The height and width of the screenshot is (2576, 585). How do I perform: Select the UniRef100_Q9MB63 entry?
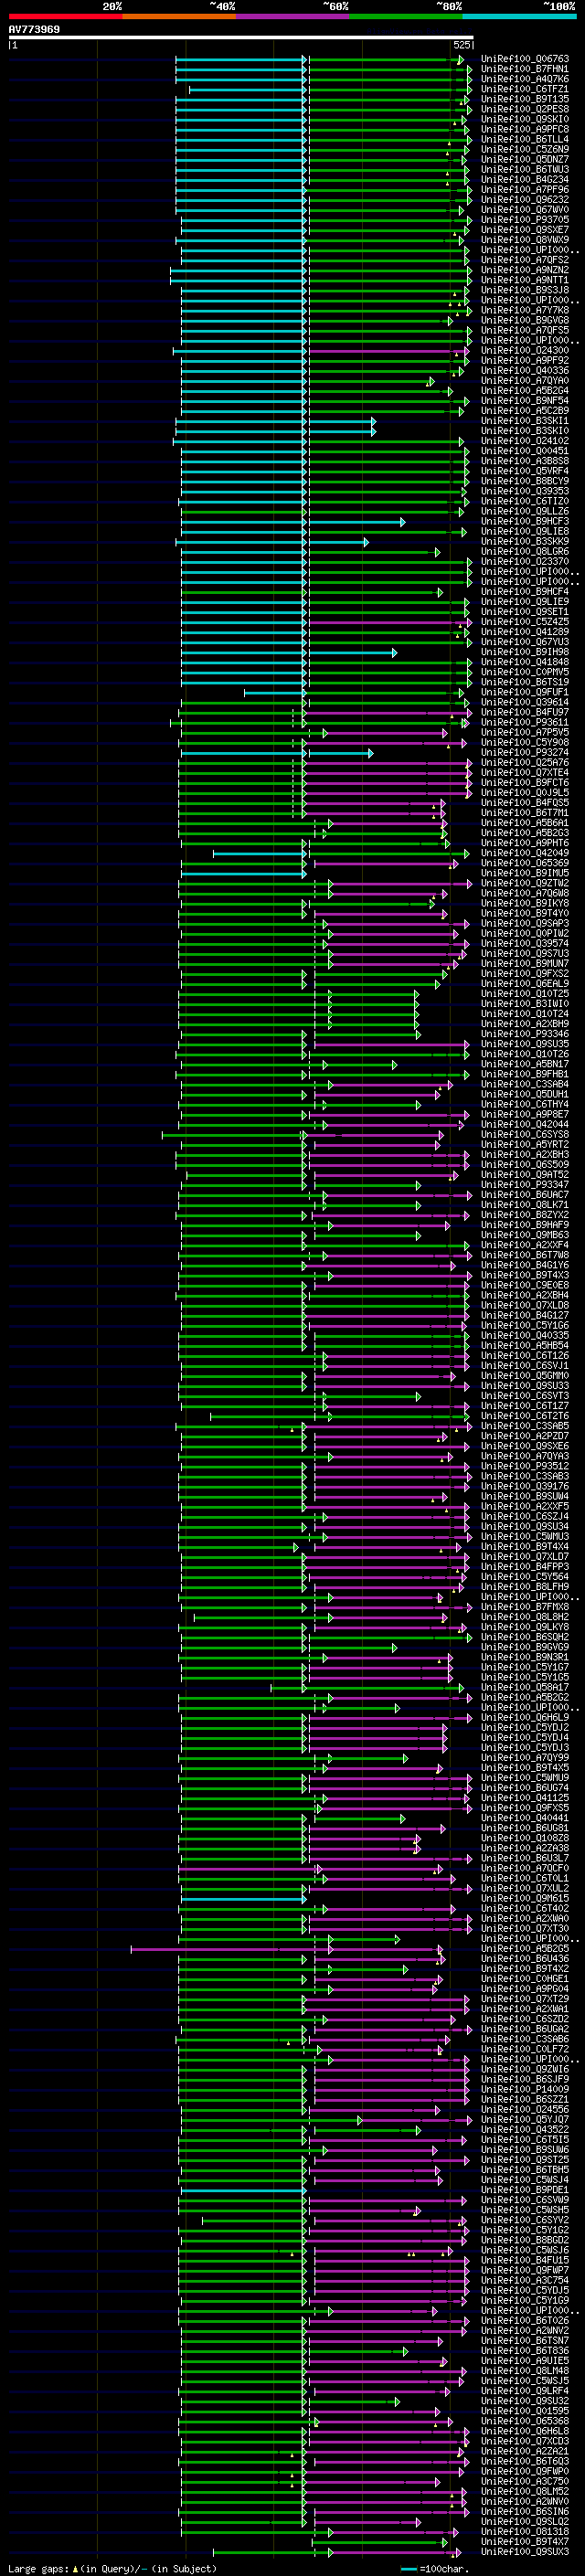click(x=524, y=1235)
